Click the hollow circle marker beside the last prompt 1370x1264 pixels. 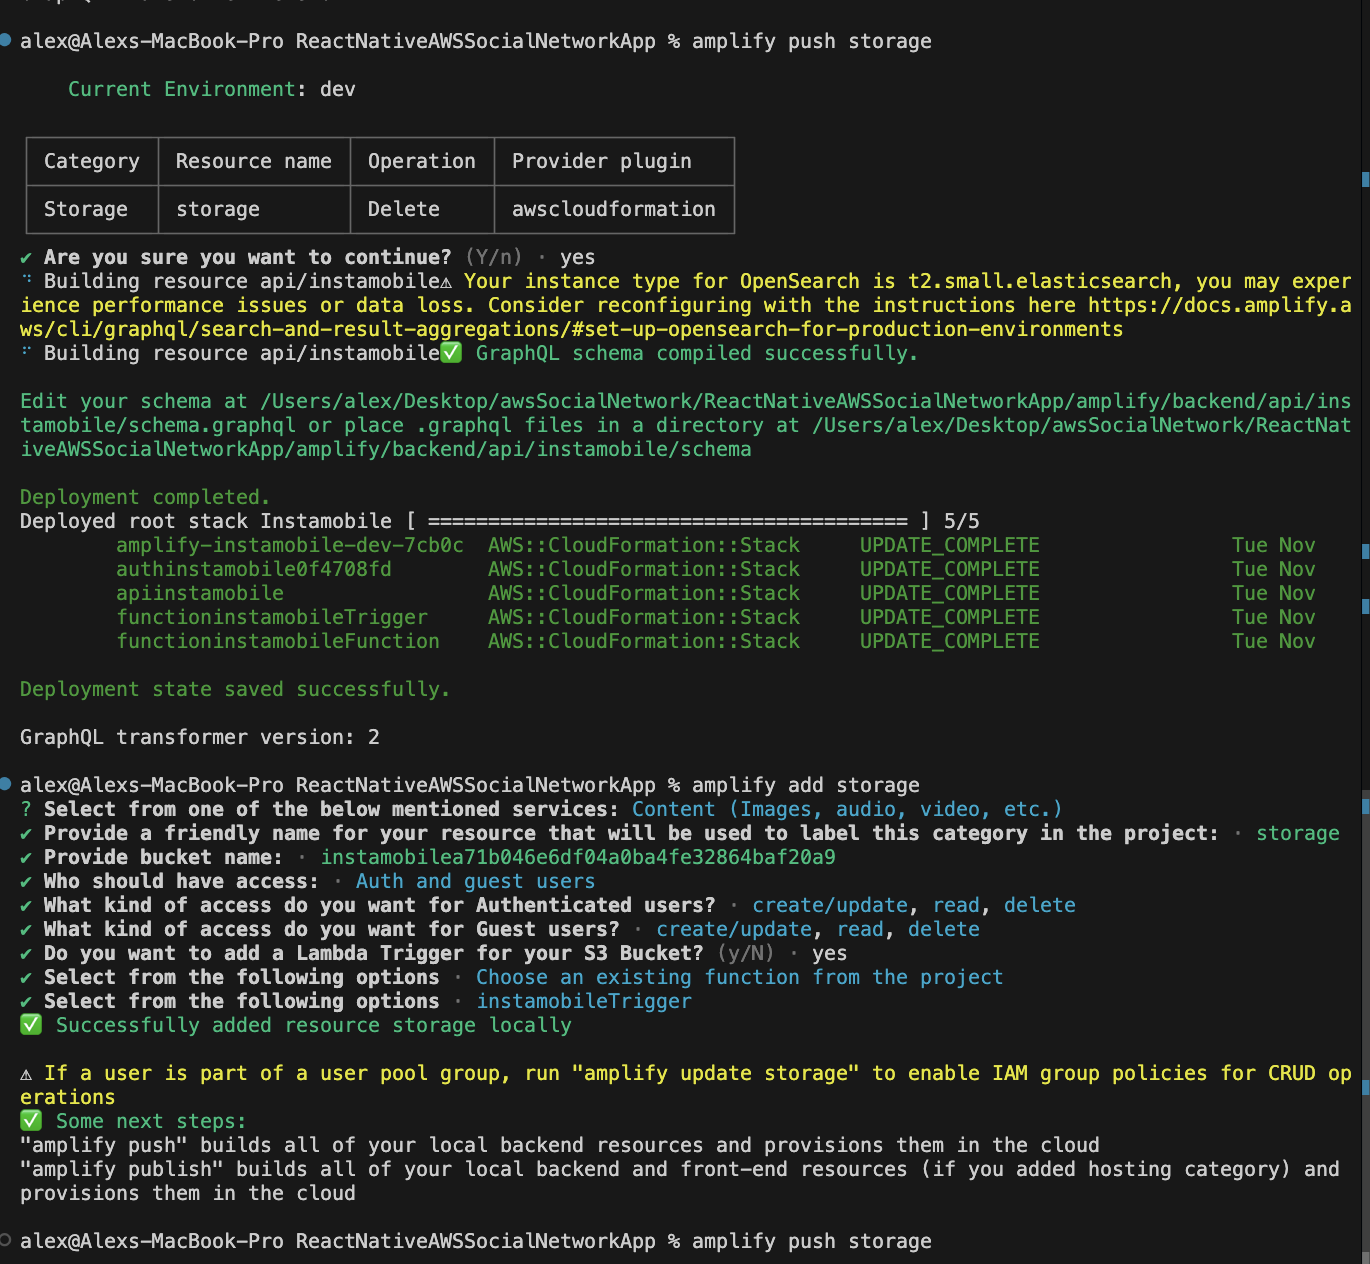[5, 1240]
